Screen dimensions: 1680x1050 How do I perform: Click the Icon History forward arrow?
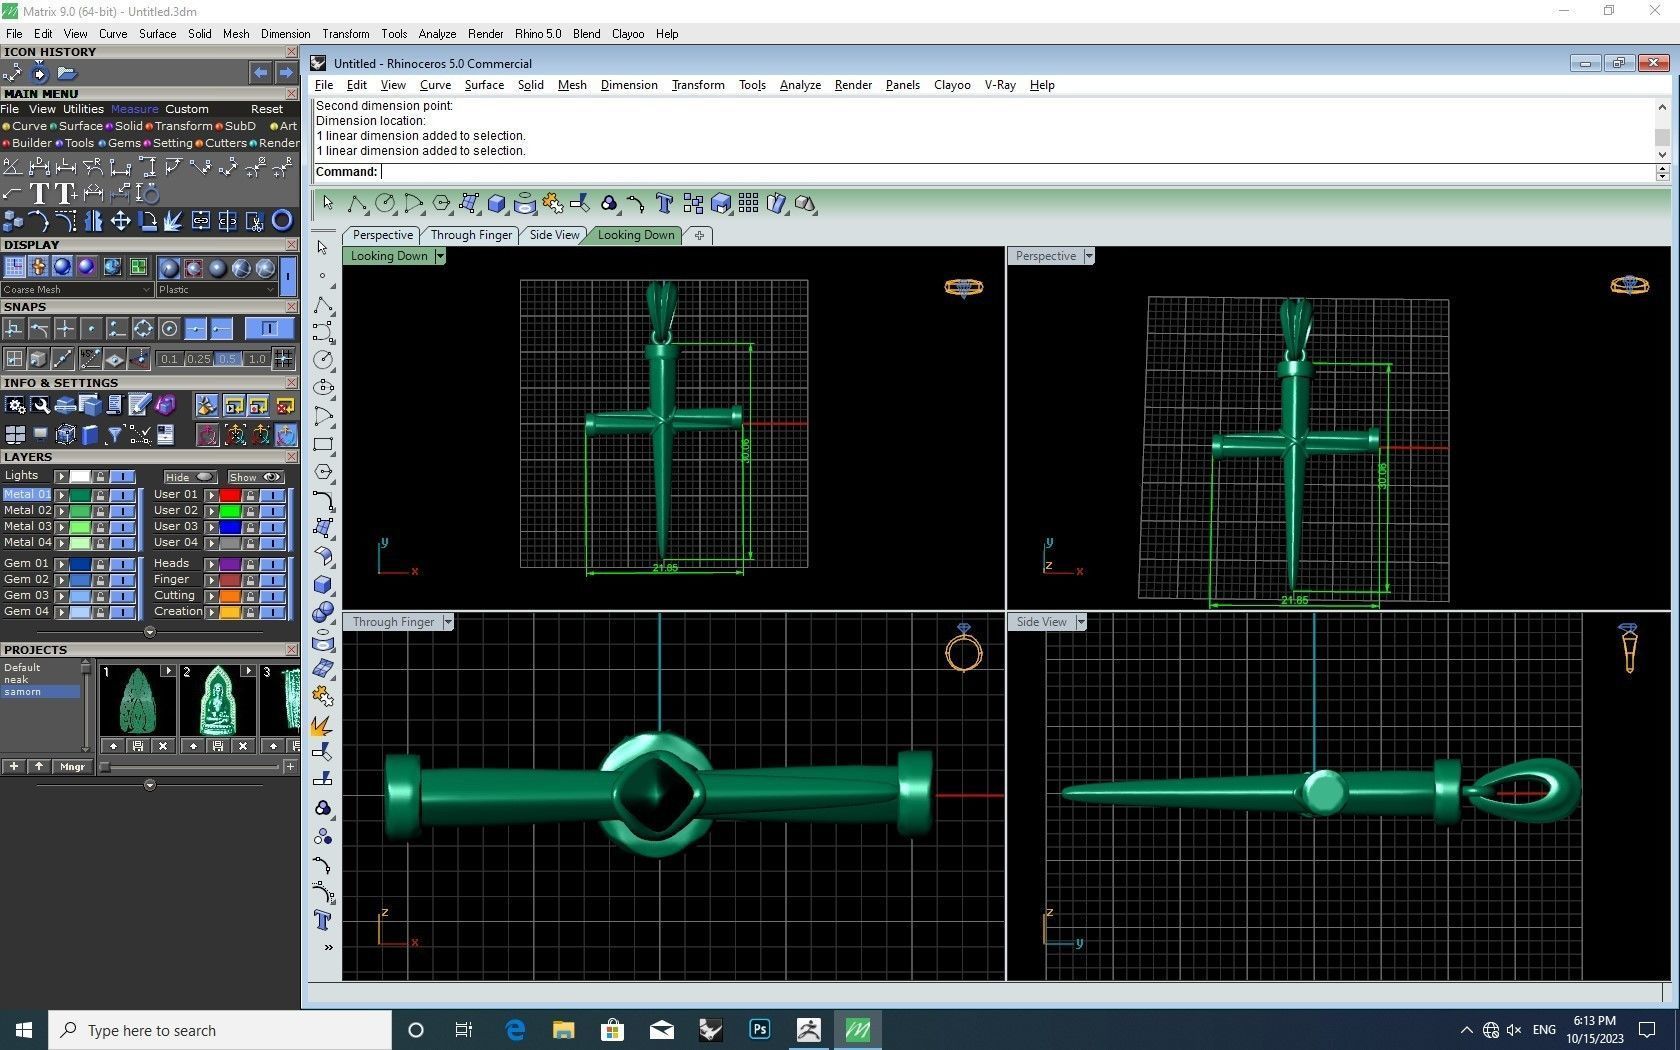pos(286,73)
